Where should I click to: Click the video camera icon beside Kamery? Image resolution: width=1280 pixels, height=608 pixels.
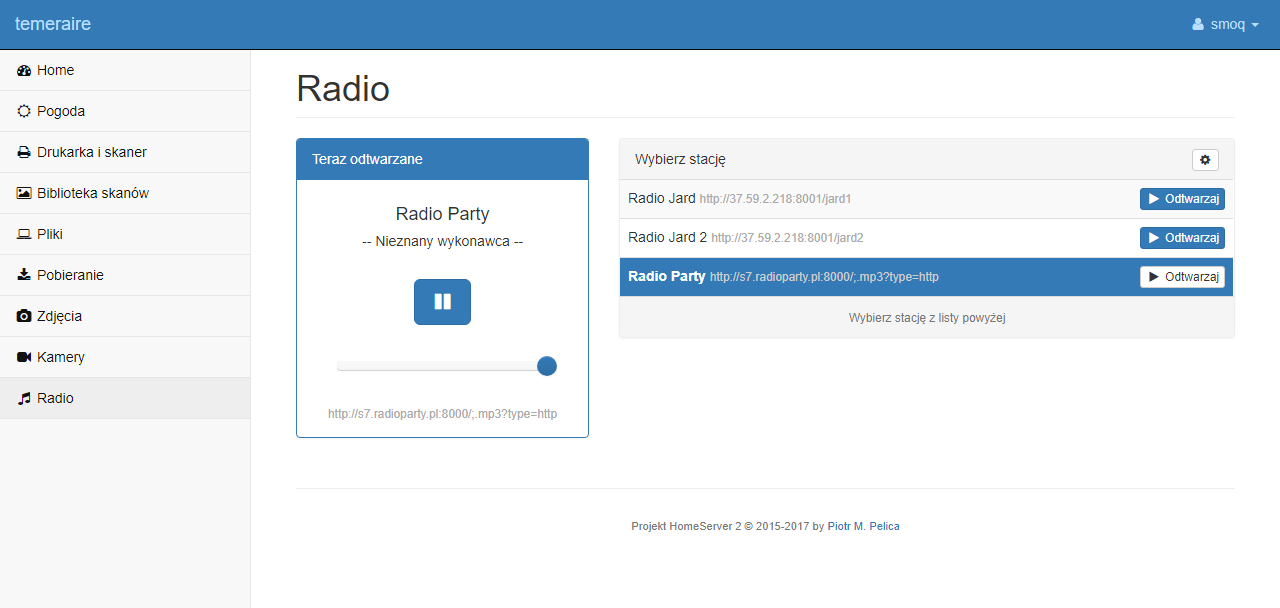(x=24, y=358)
